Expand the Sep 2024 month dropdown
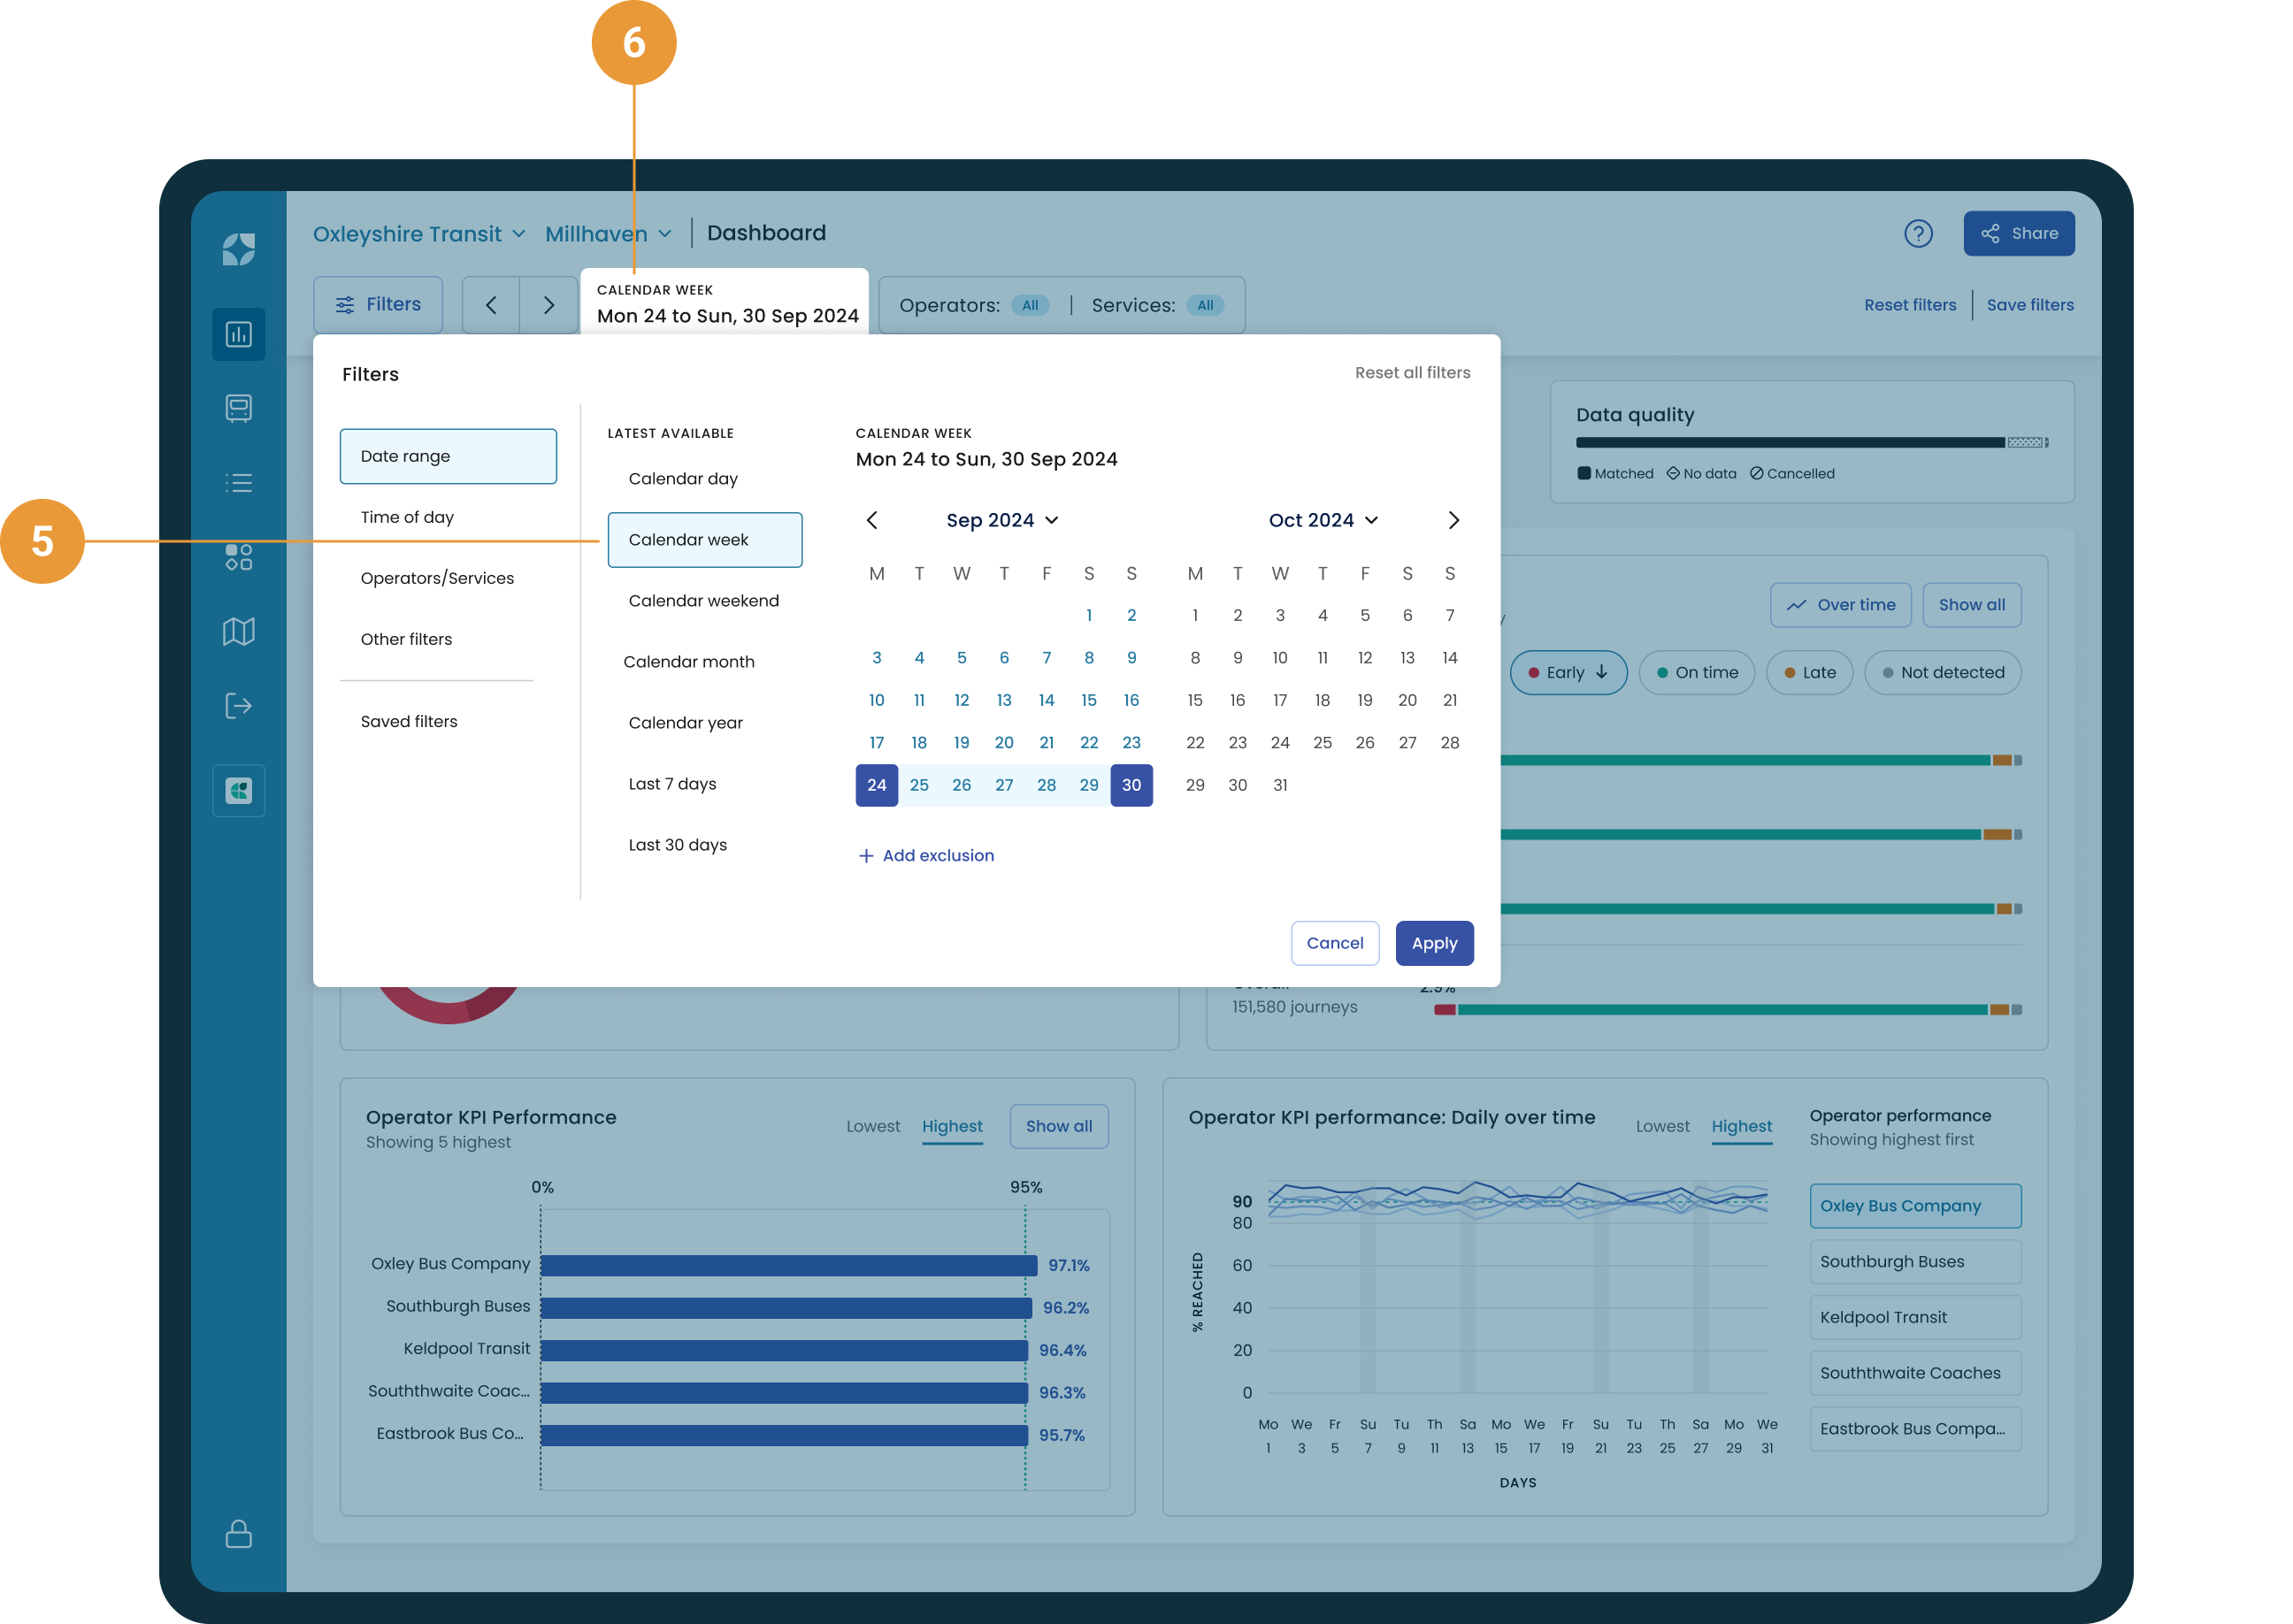The image size is (2293, 1624). coord(1001,520)
